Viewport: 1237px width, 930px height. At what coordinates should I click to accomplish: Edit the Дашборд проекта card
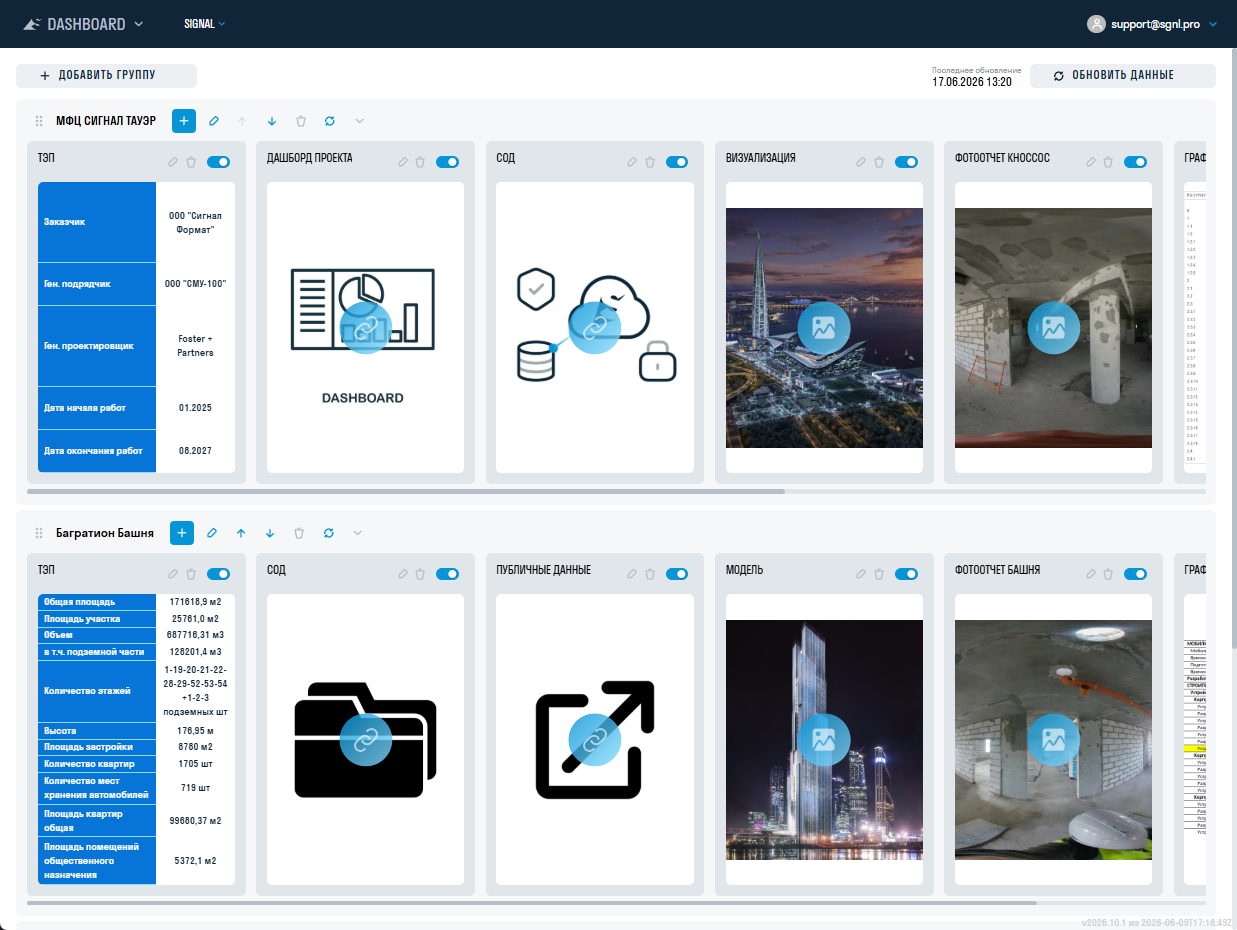[x=403, y=162]
